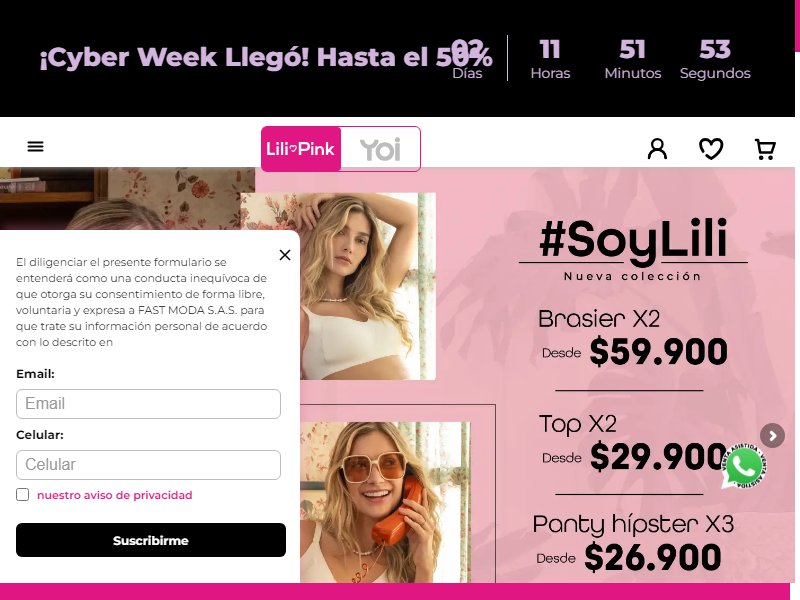Focus the Email input field

coord(148,404)
